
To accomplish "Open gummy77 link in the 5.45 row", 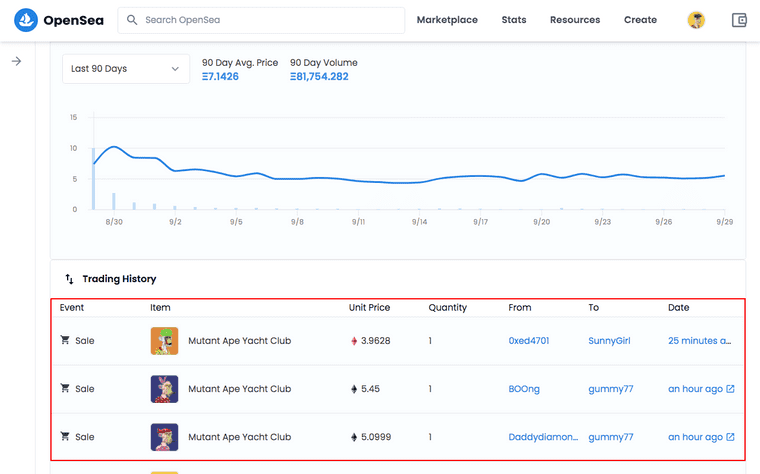I will [611, 389].
